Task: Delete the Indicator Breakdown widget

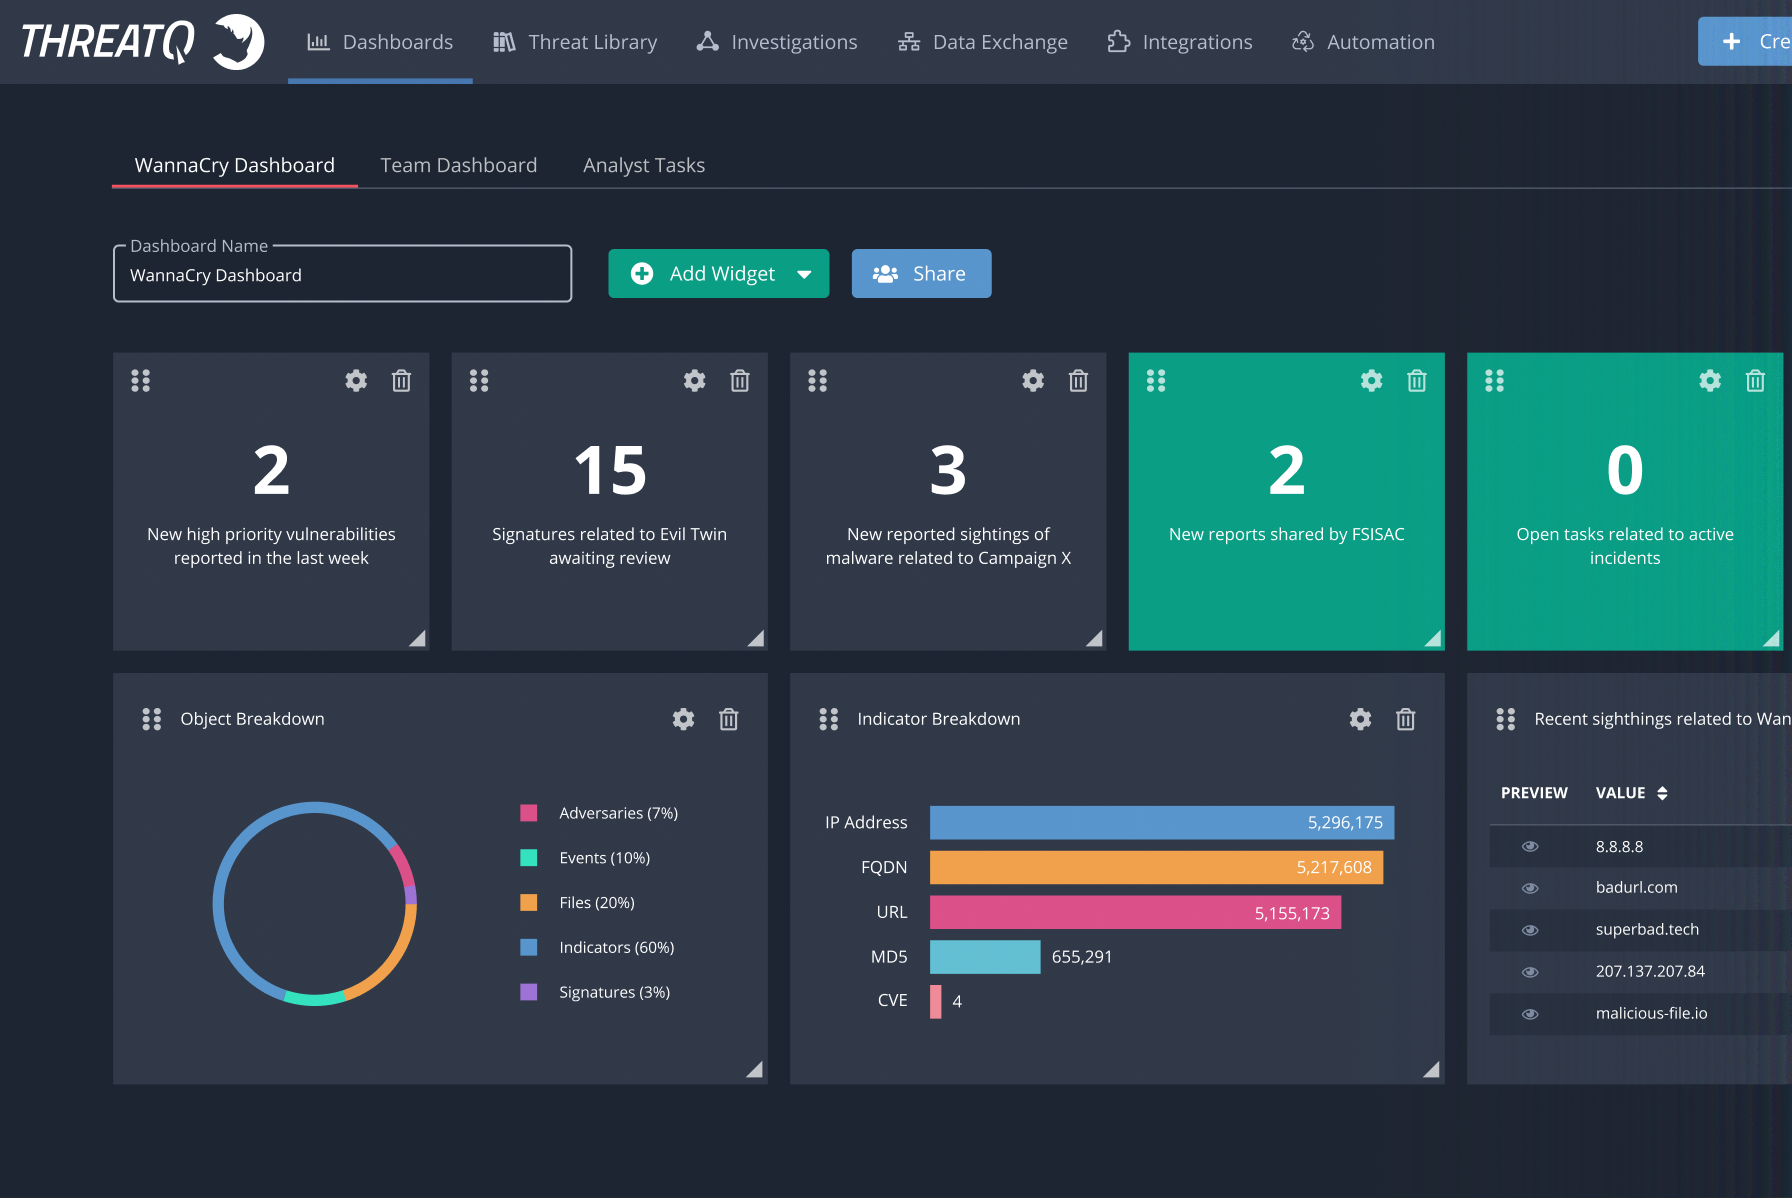Action: coord(1406,719)
